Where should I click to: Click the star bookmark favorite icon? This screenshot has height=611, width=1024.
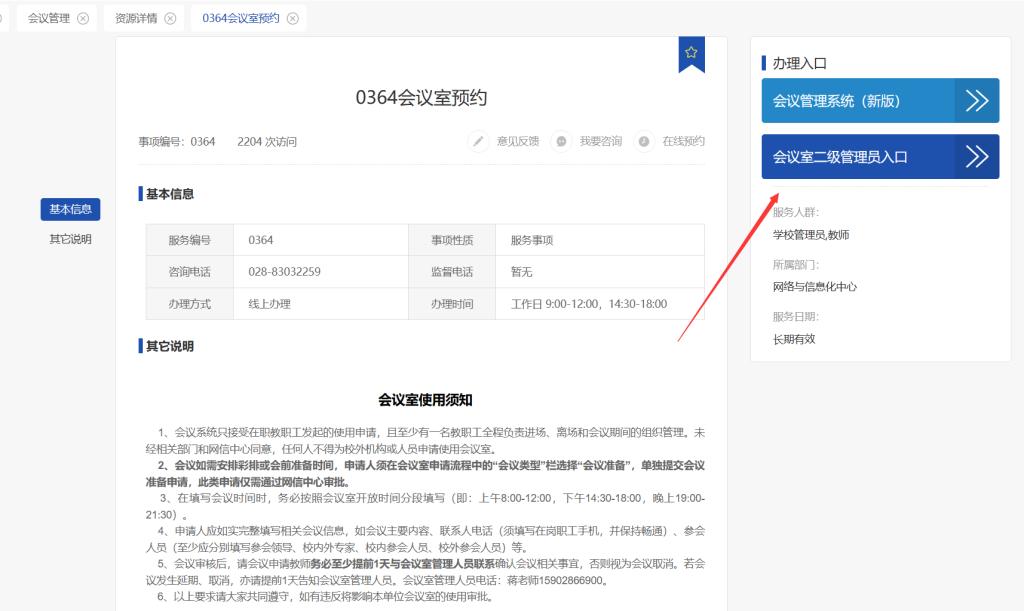[691, 53]
